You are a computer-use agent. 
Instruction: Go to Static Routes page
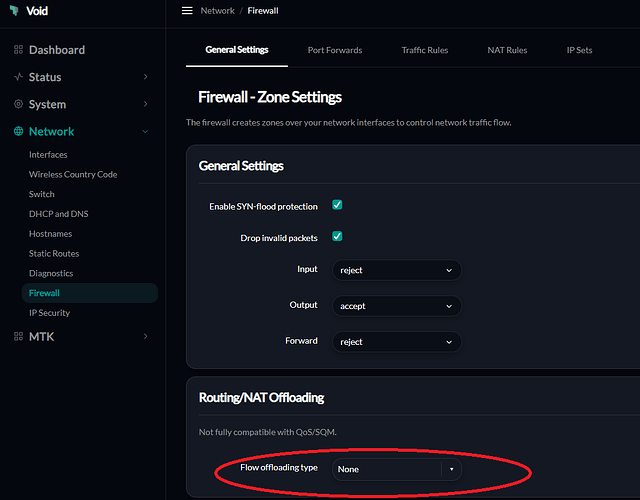[54, 253]
